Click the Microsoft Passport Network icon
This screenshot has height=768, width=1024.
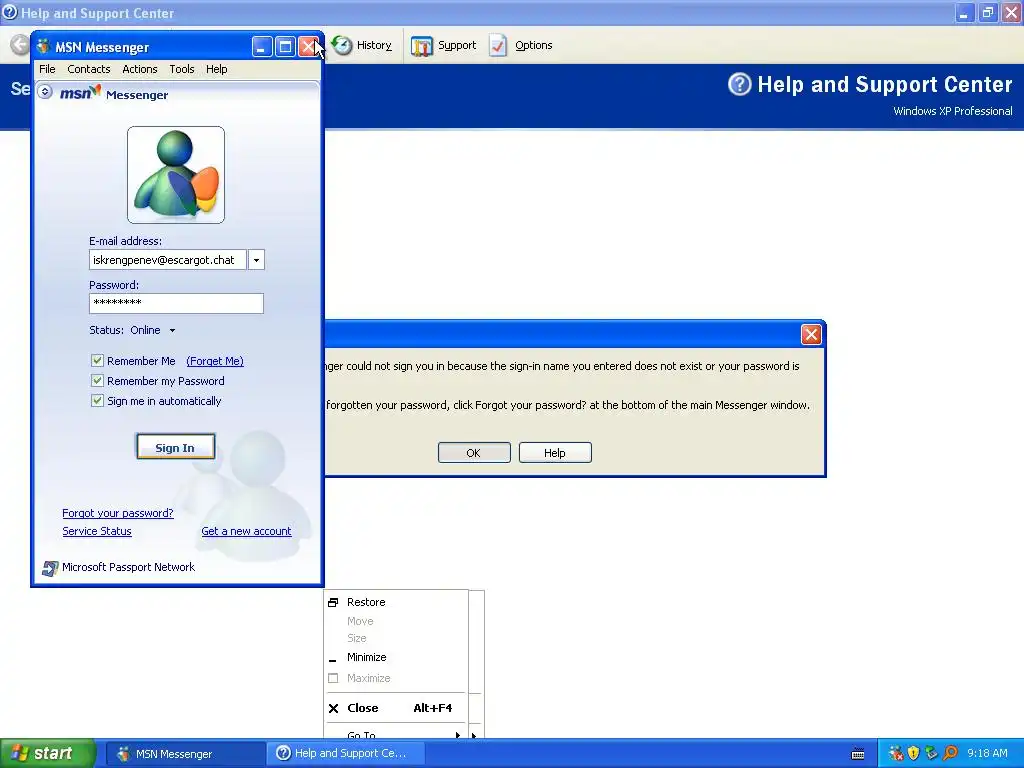click(50, 568)
